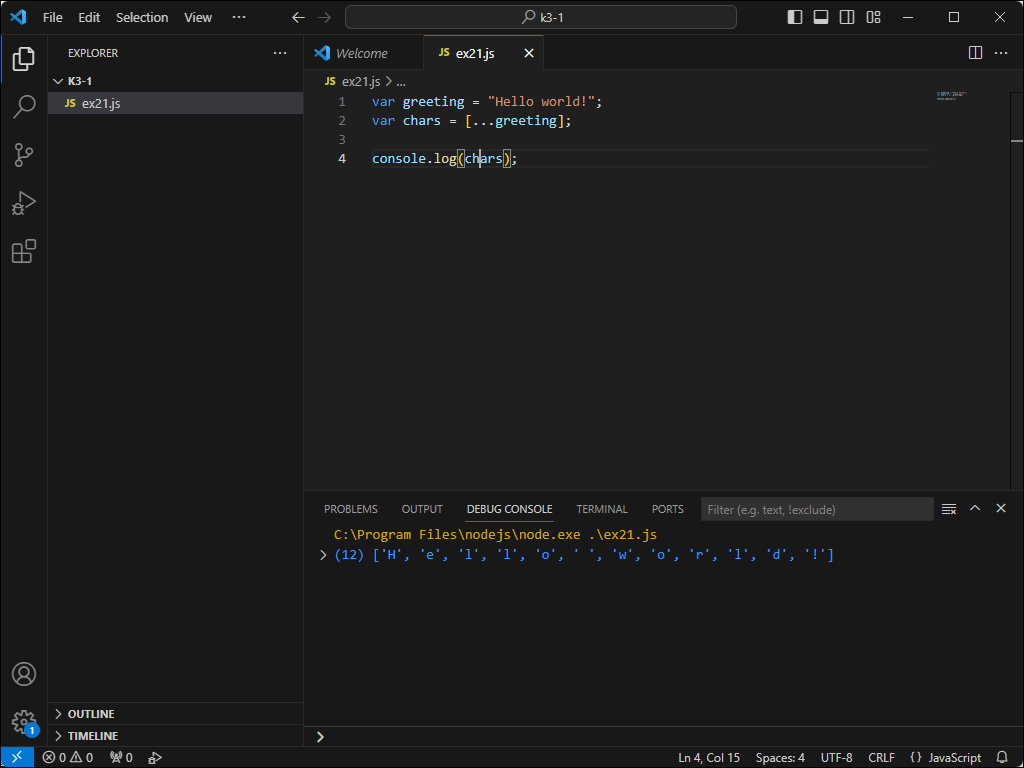Open the Accounts menu icon
Image resolution: width=1024 pixels, height=768 pixels.
point(24,673)
